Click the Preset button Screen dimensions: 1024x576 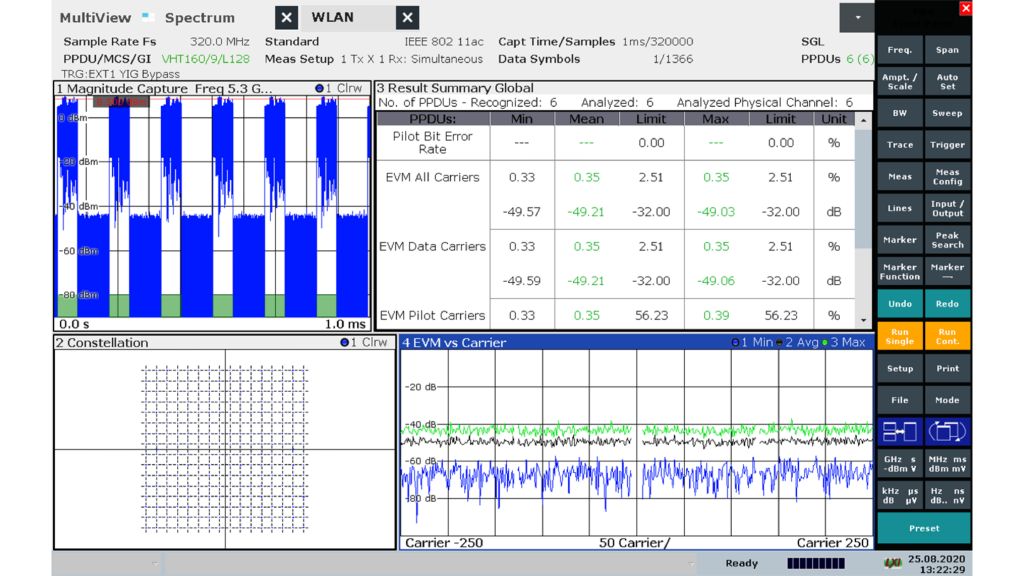click(923, 528)
